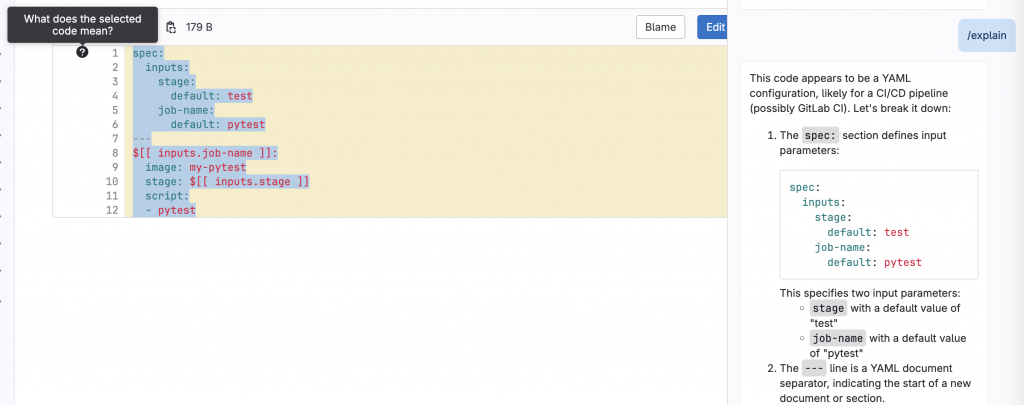This screenshot has width=1024, height=405.
Task: Click the '$[[ inputs.job-name ]]:' code line
Action: pos(205,153)
